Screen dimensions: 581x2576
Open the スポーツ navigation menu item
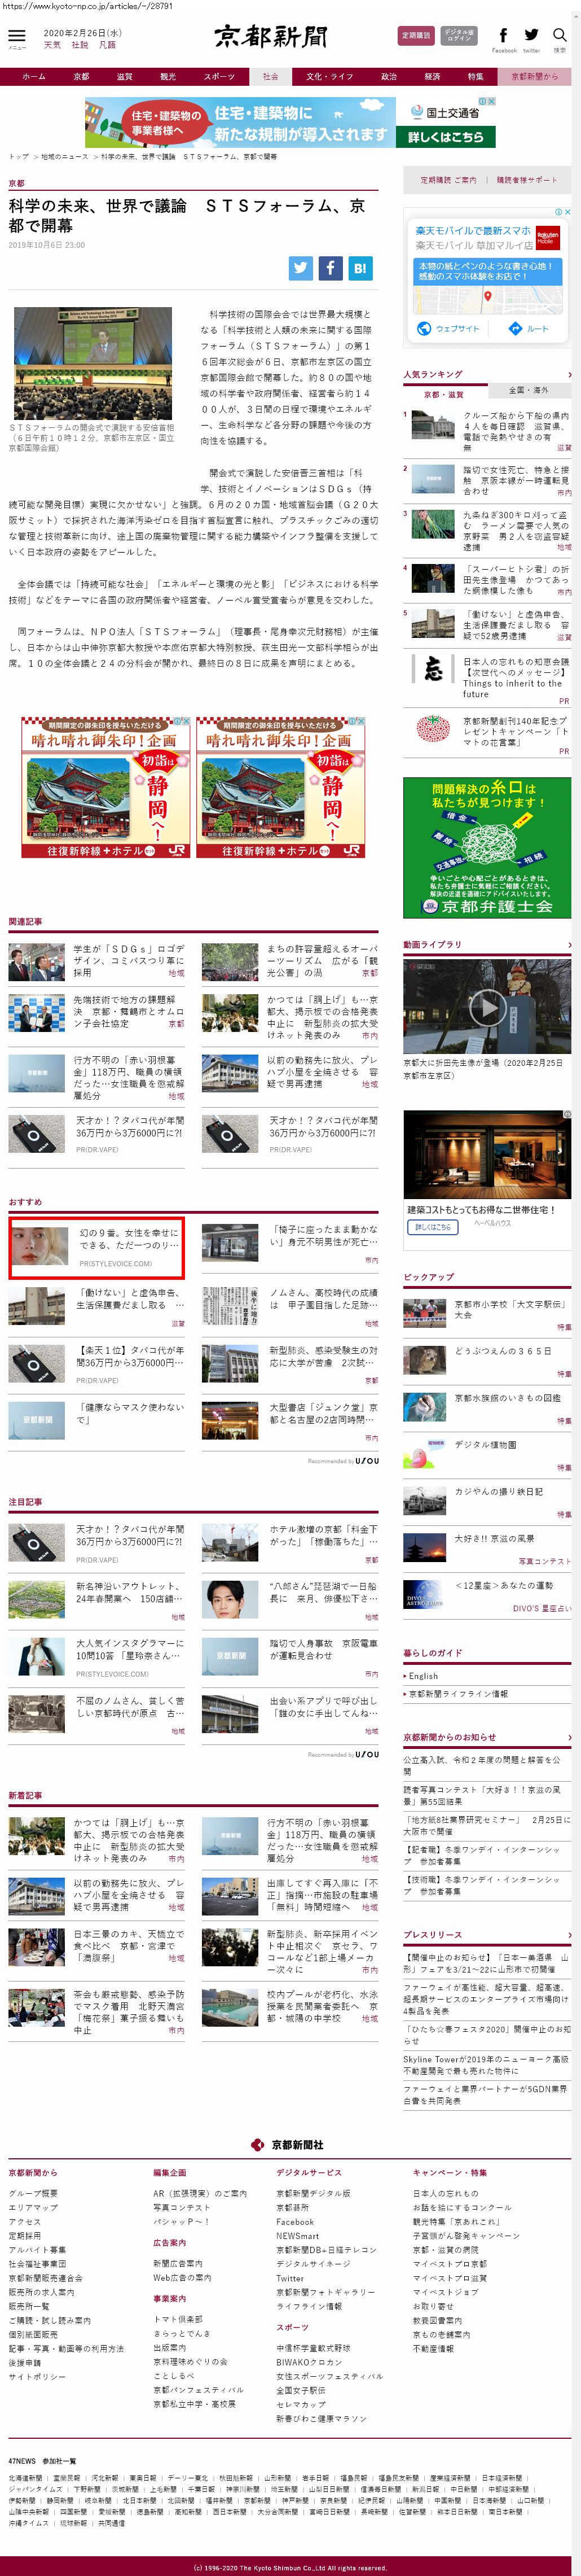coord(219,76)
